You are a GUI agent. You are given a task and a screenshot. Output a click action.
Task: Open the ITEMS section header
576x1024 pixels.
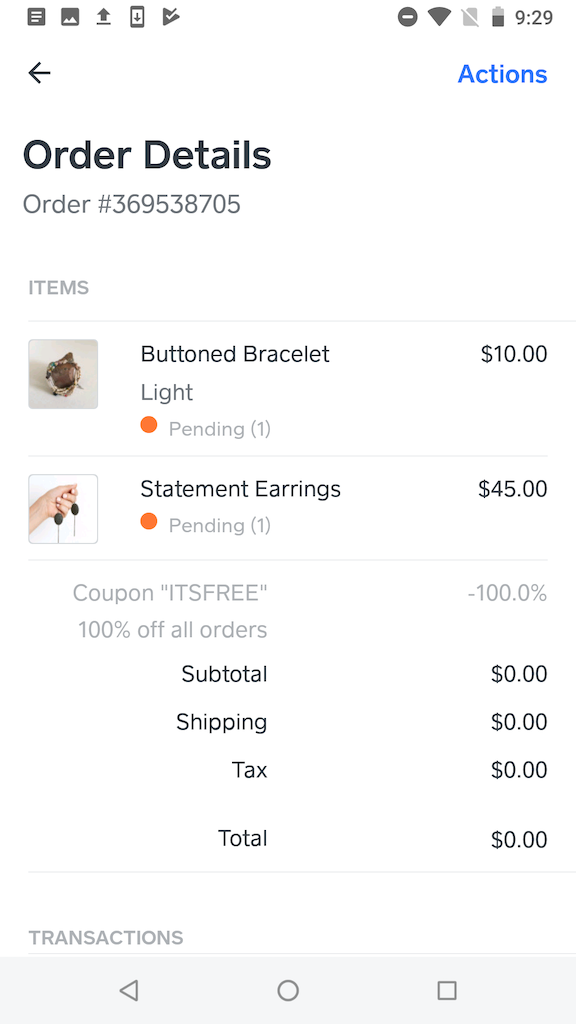59,287
